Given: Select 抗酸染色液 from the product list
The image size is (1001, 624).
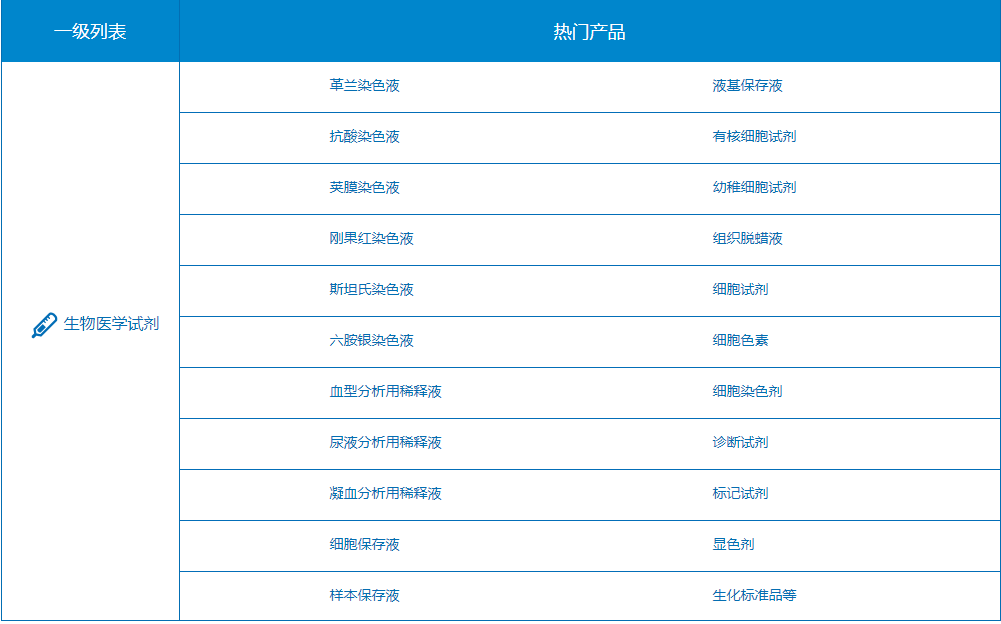Looking at the screenshot, I should [x=364, y=137].
